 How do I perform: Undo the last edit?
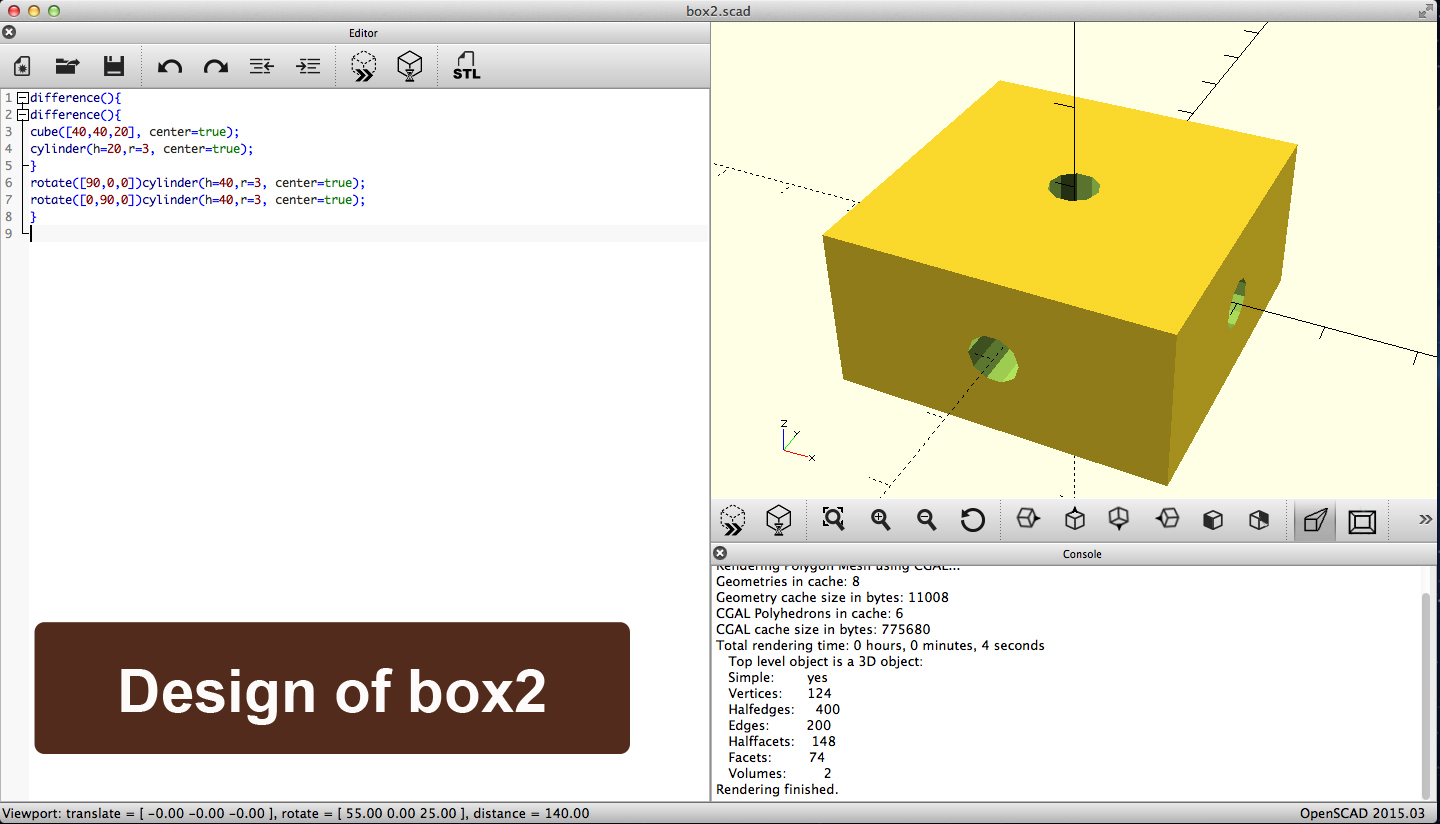(170, 67)
